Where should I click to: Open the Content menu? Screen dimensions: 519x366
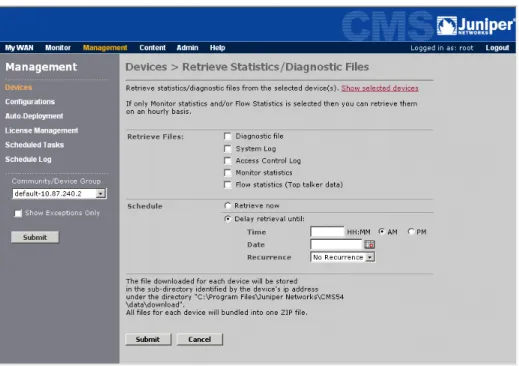pyautogui.click(x=152, y=48)
